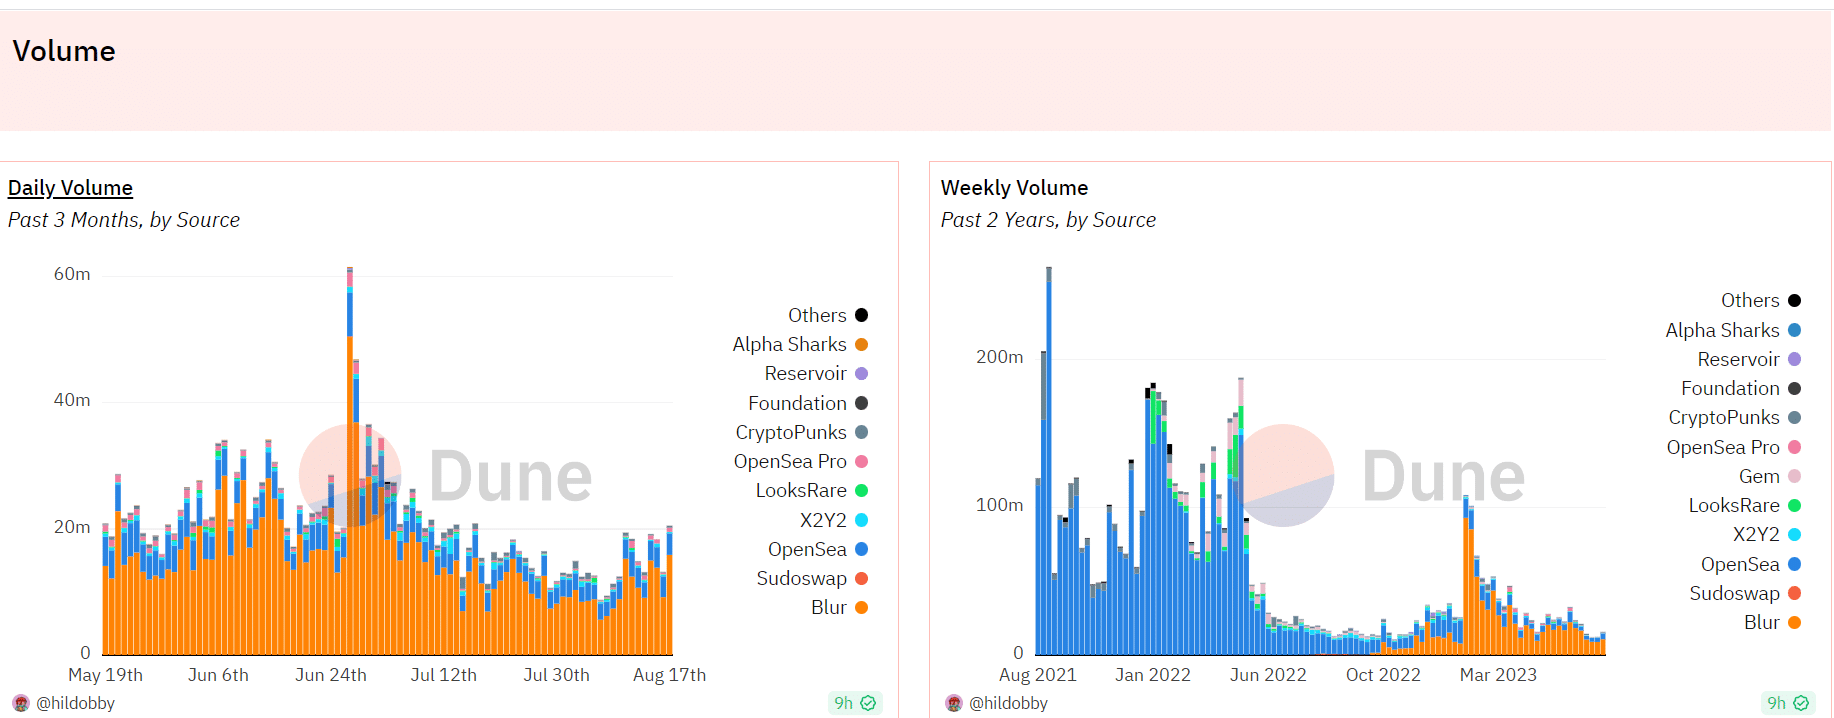Image resolution: width=1834 pixels, height=718 pixels.
Task: Toggle Blur series in Daily Volume legend
Action: point(829,608)
